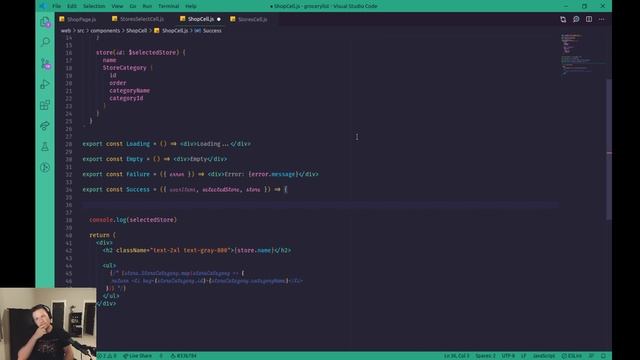Click the 'order' field on line 20
Viewport: 640px width, 360px height.
(118, 83)
